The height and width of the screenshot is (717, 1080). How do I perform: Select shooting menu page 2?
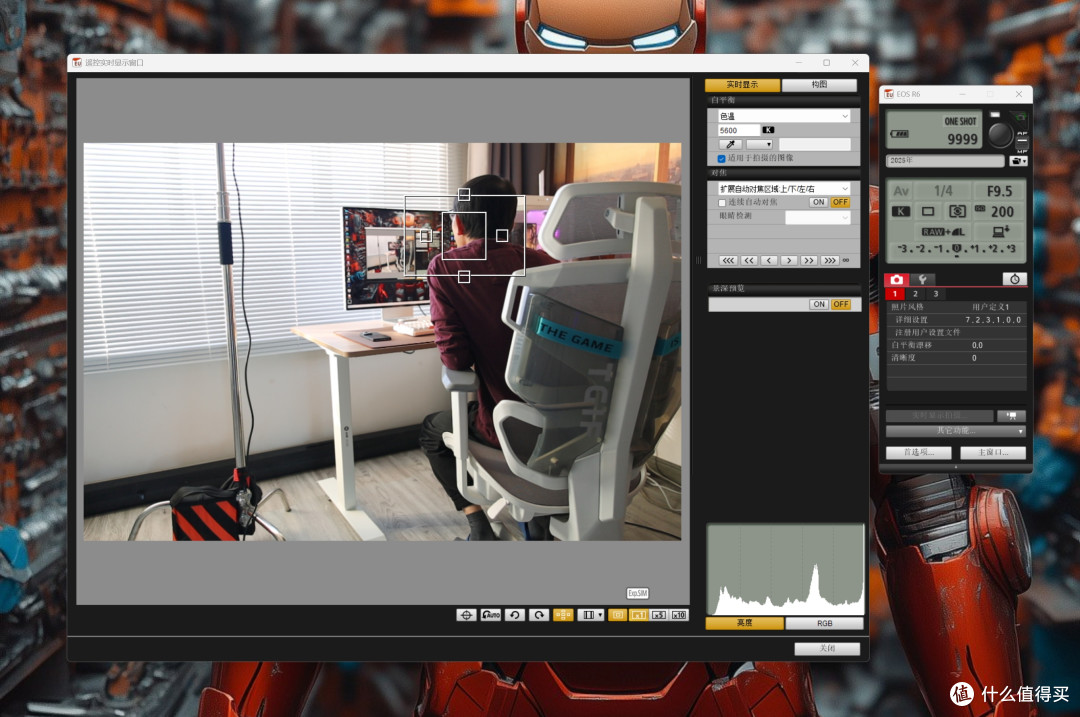(x=915, y=294)
